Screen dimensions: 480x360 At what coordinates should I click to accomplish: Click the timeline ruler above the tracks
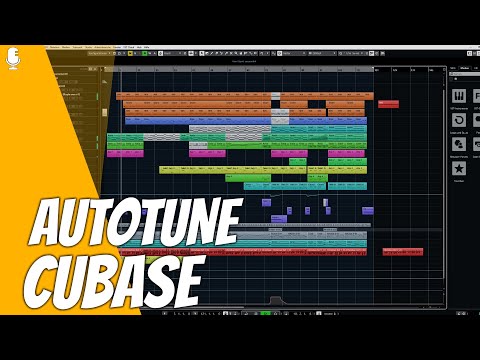[274, 70]
